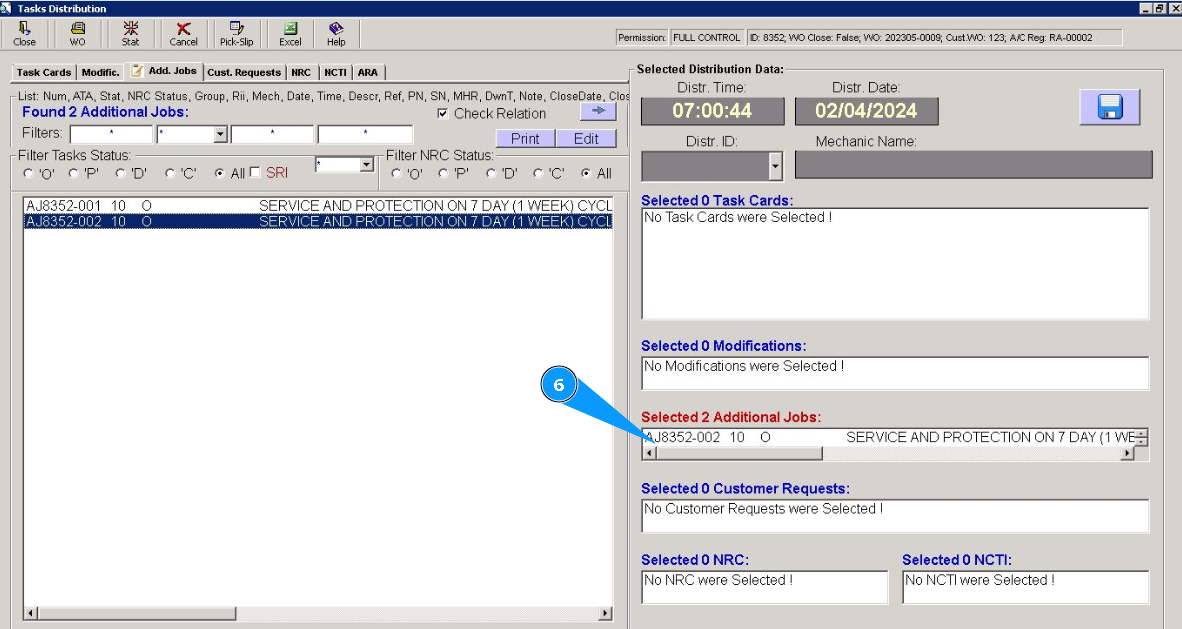Open Help from the toolbar
Screen dimensions: 1182x629
tap(336, 34)
